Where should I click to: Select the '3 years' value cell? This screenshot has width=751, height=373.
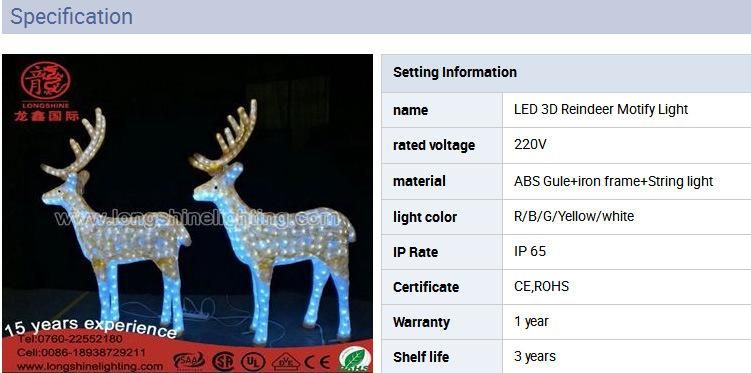tap(626, 357)
